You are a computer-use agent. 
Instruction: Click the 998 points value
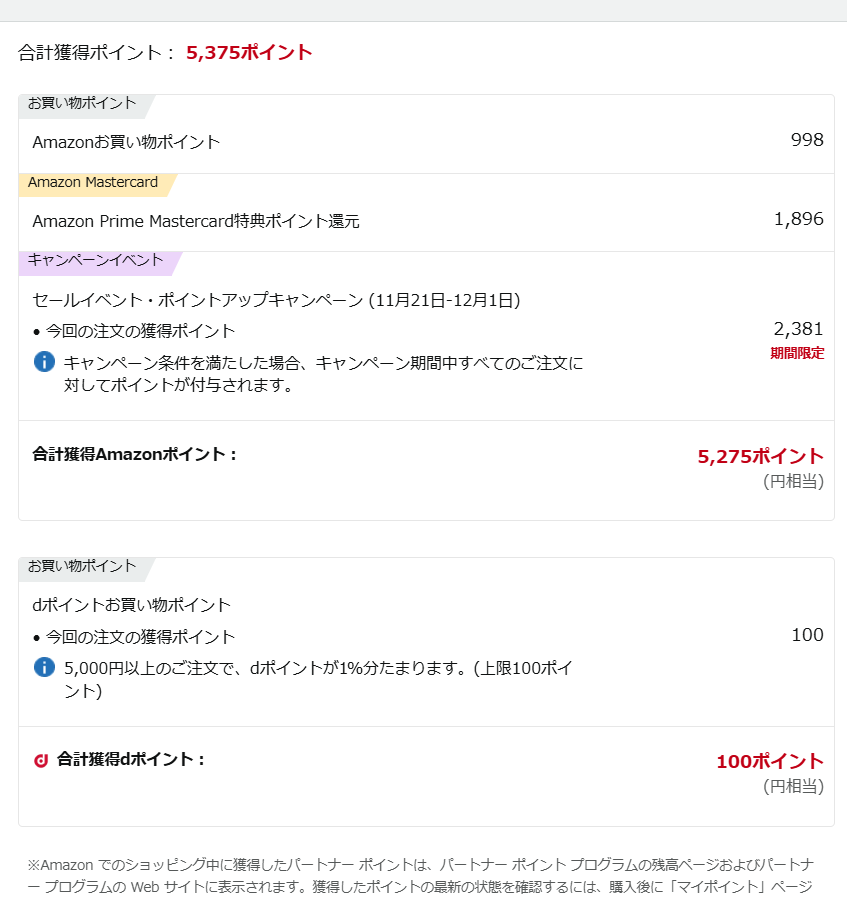tap(807, 140)
